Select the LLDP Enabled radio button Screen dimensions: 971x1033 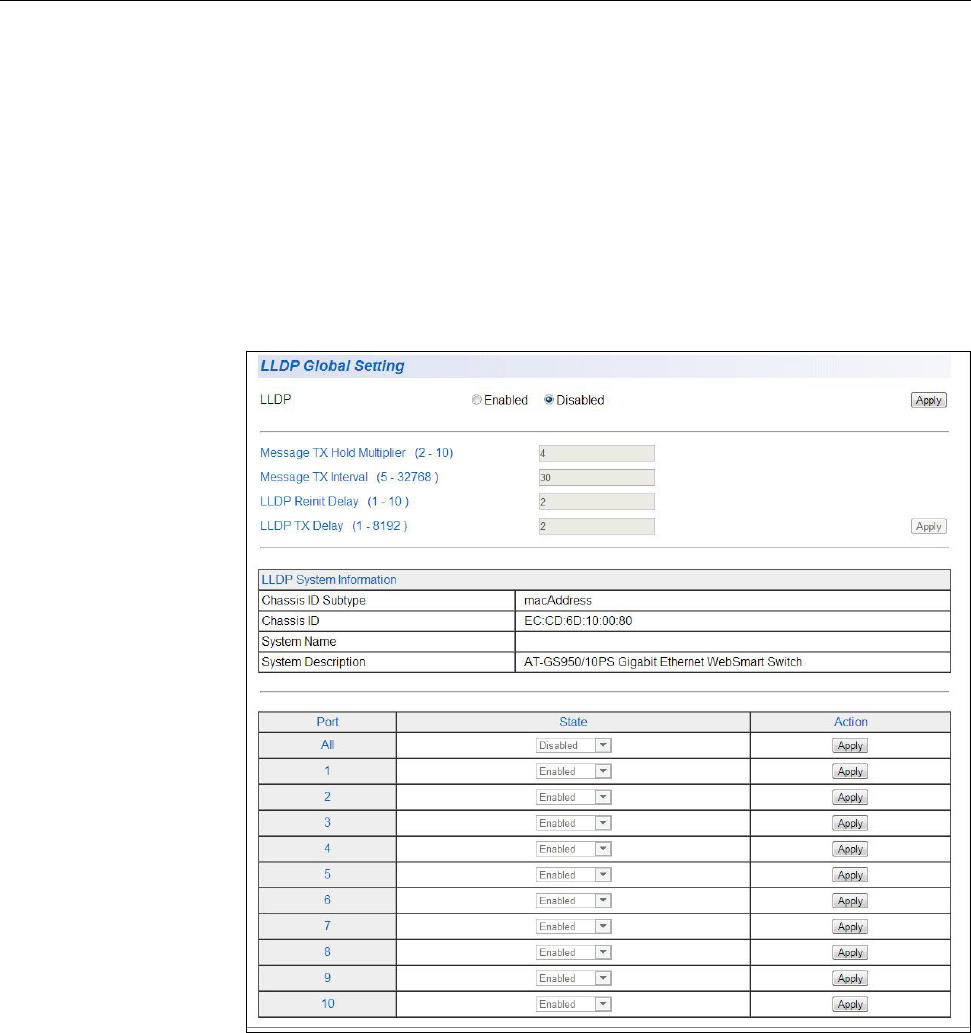click(x=477, y=400)
